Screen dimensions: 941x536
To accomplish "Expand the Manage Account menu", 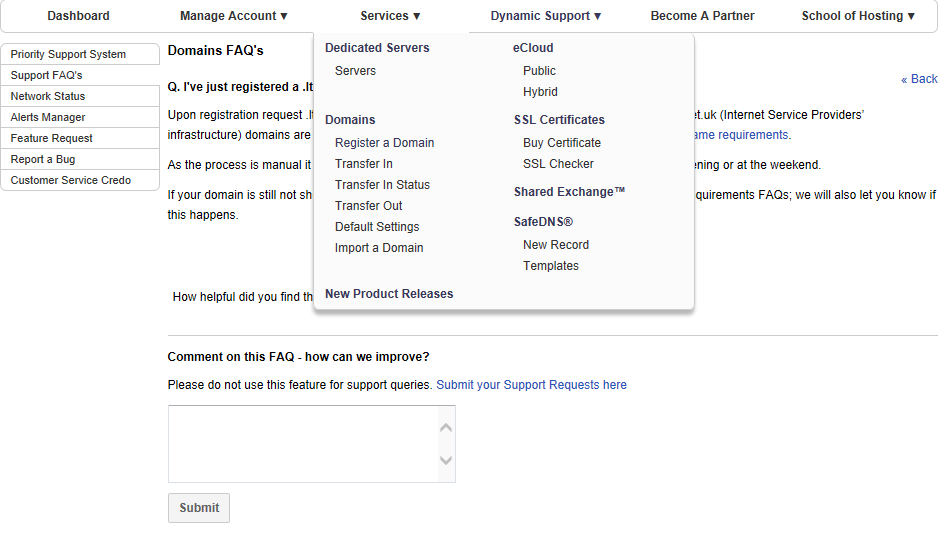I will coord(233,16).
